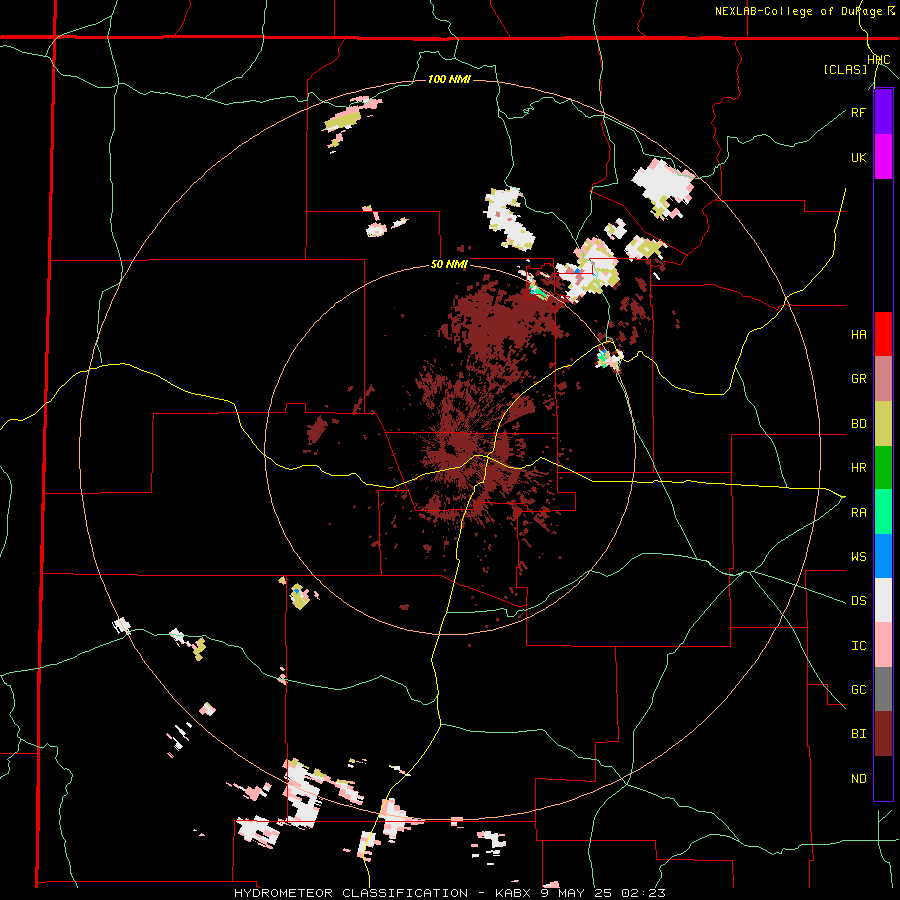This screenshot has height=900, width=900.
Task: Select the DS white legend swatch
Action: click(883, 600)
